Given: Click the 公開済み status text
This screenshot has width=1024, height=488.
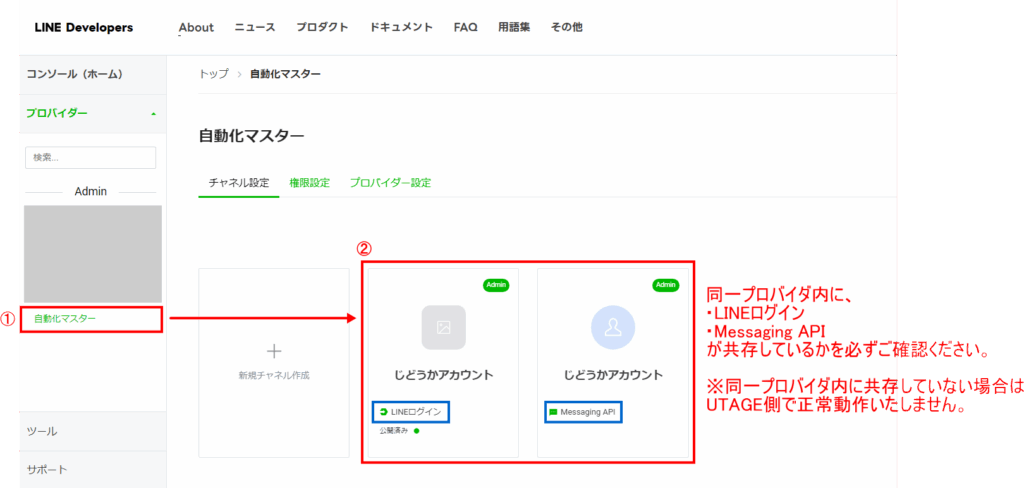Looking at the screenshot, I should click(x=393, y=431).
